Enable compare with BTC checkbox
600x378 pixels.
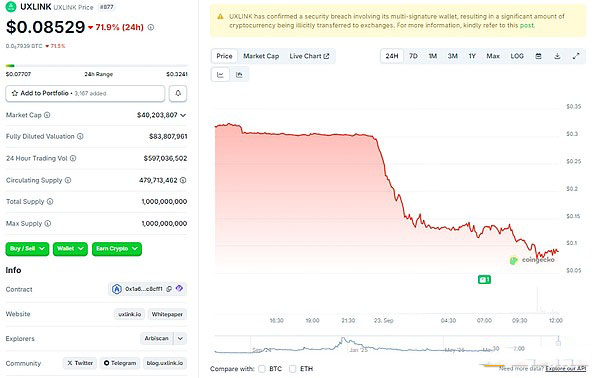[x=262, y=369]
